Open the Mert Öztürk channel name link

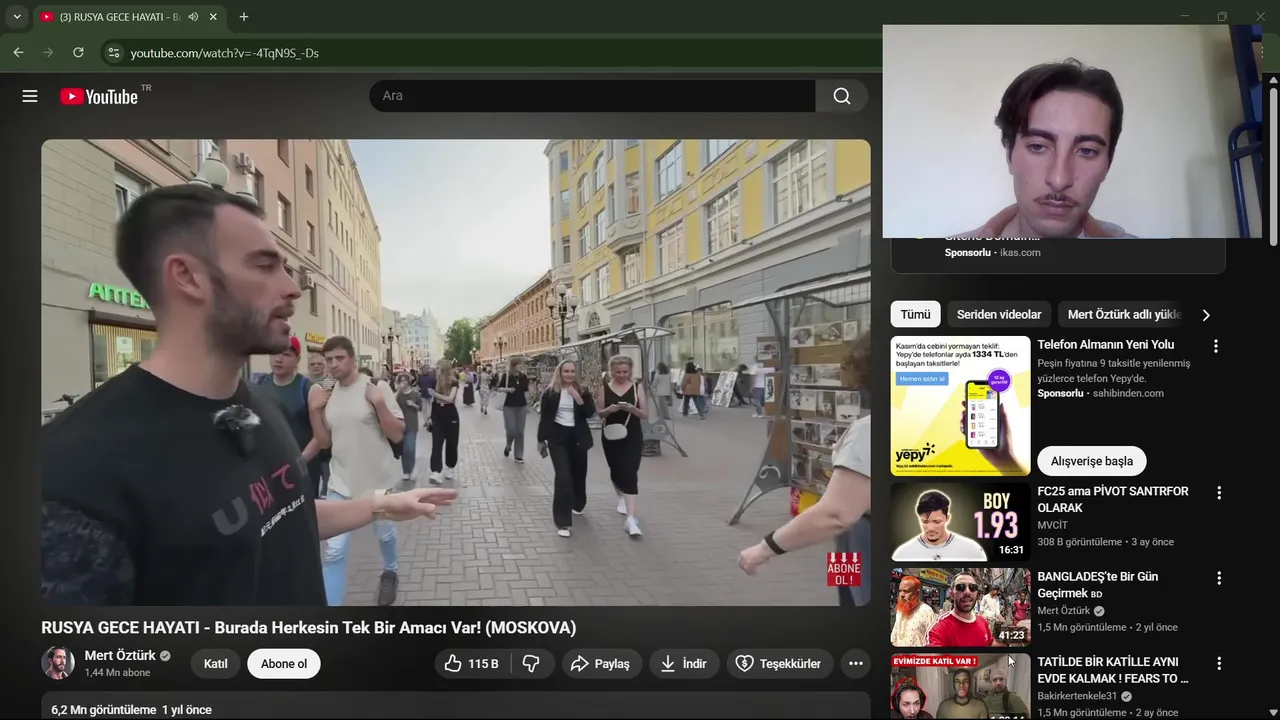(x=121, y=655)
